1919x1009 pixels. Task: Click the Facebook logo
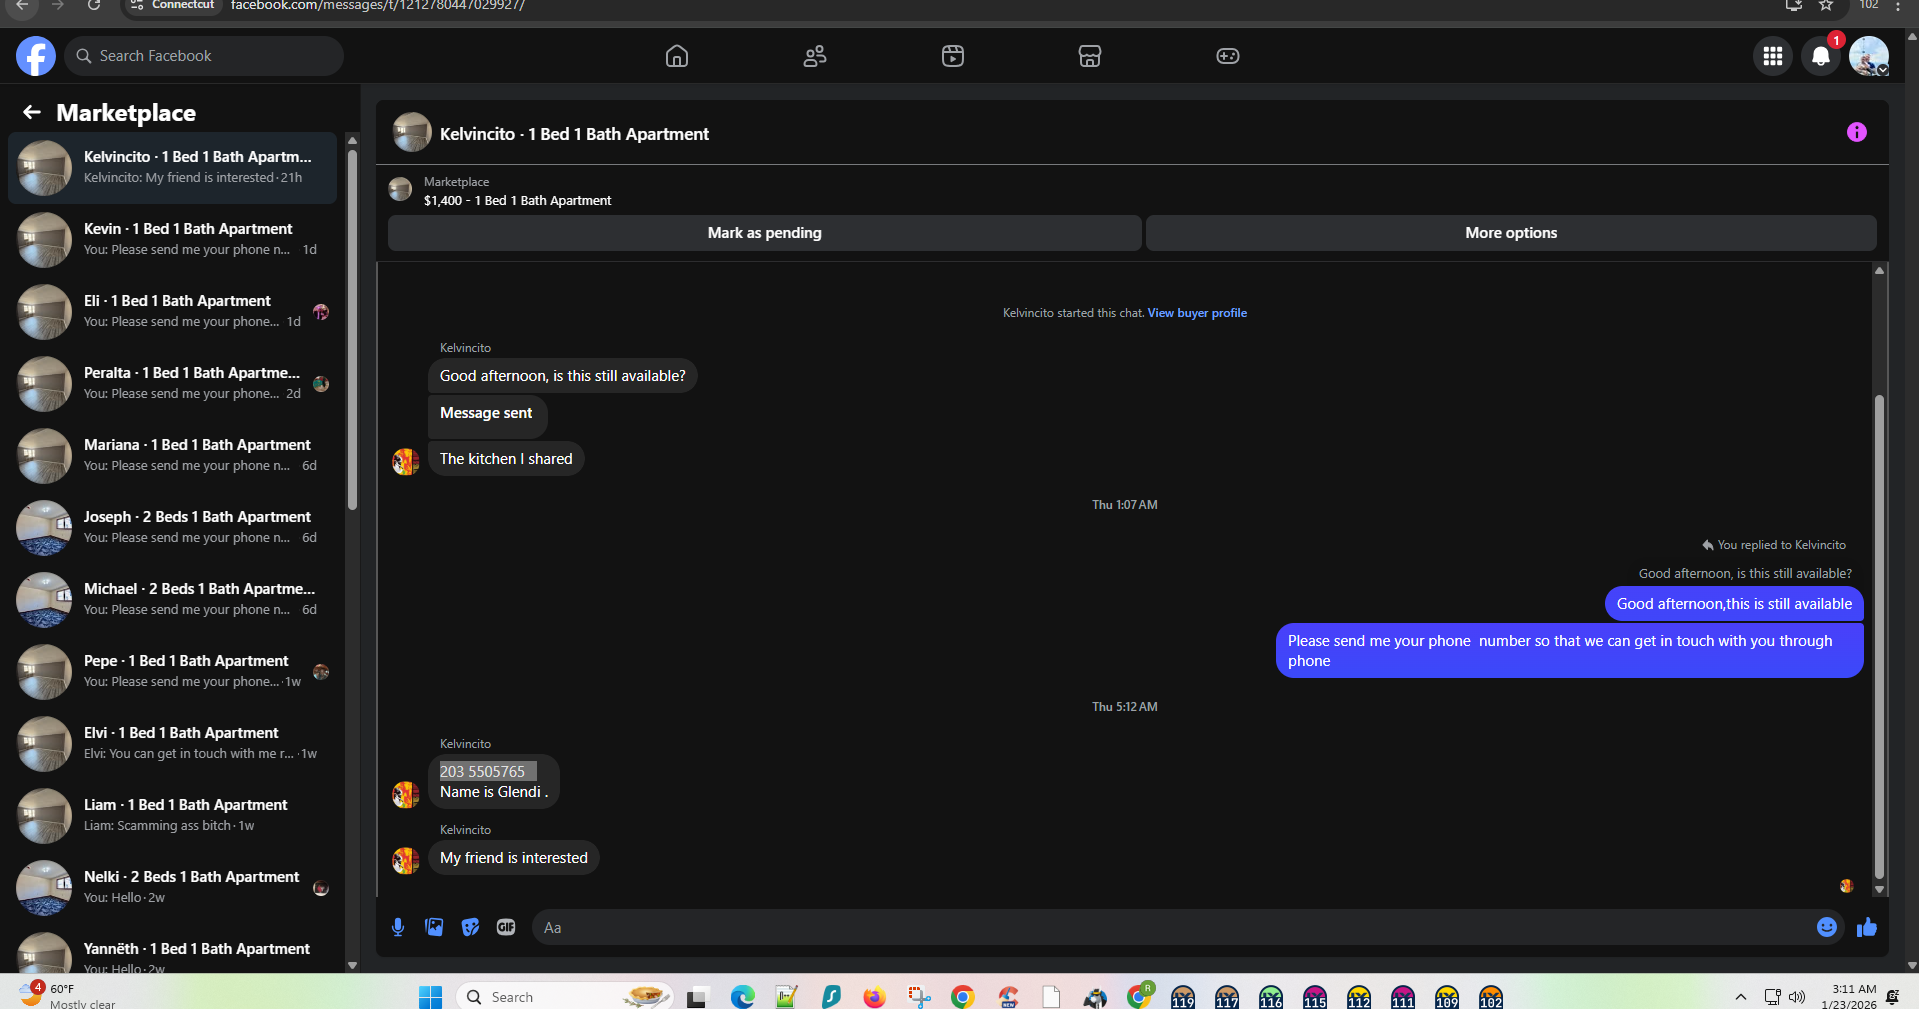[36, 56]
